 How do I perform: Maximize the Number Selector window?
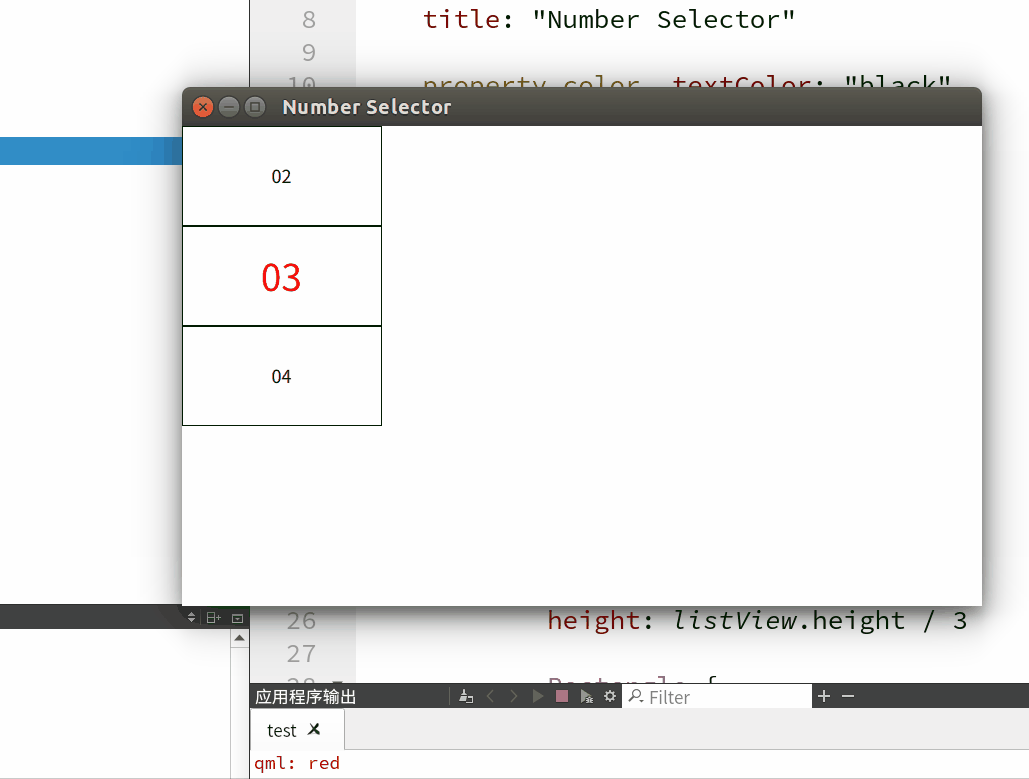pos(255,107)
